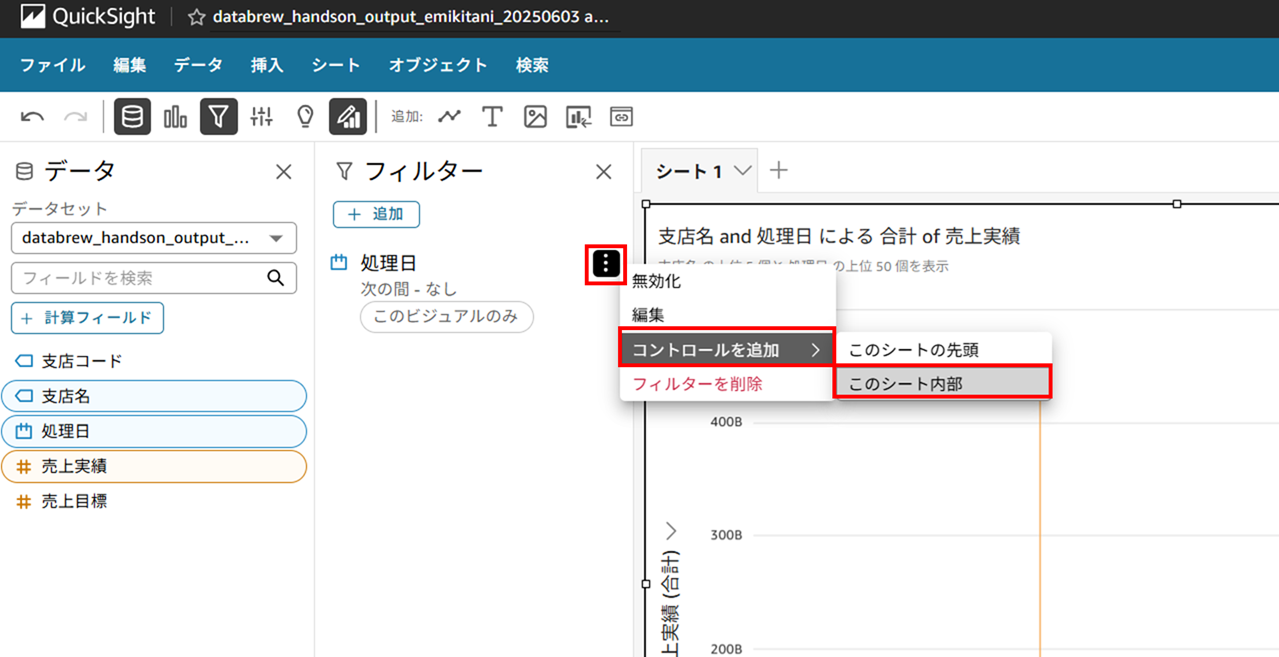Viewport: 1279px width, 657px height.
Task: Click the favorite star next to title
Action: 196,17
